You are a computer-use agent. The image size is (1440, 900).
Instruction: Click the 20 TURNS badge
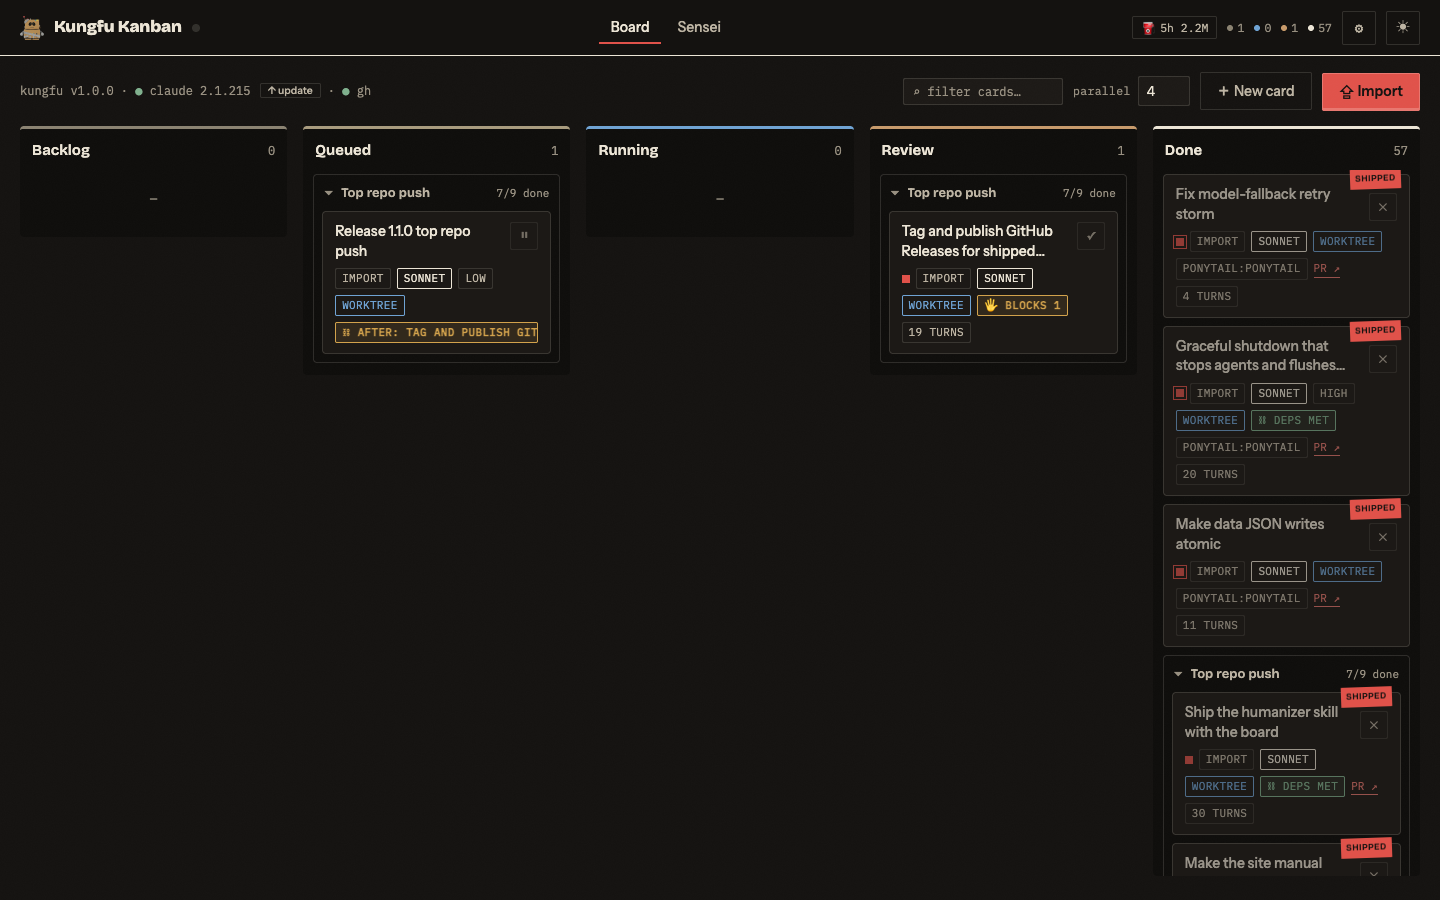1210,475
